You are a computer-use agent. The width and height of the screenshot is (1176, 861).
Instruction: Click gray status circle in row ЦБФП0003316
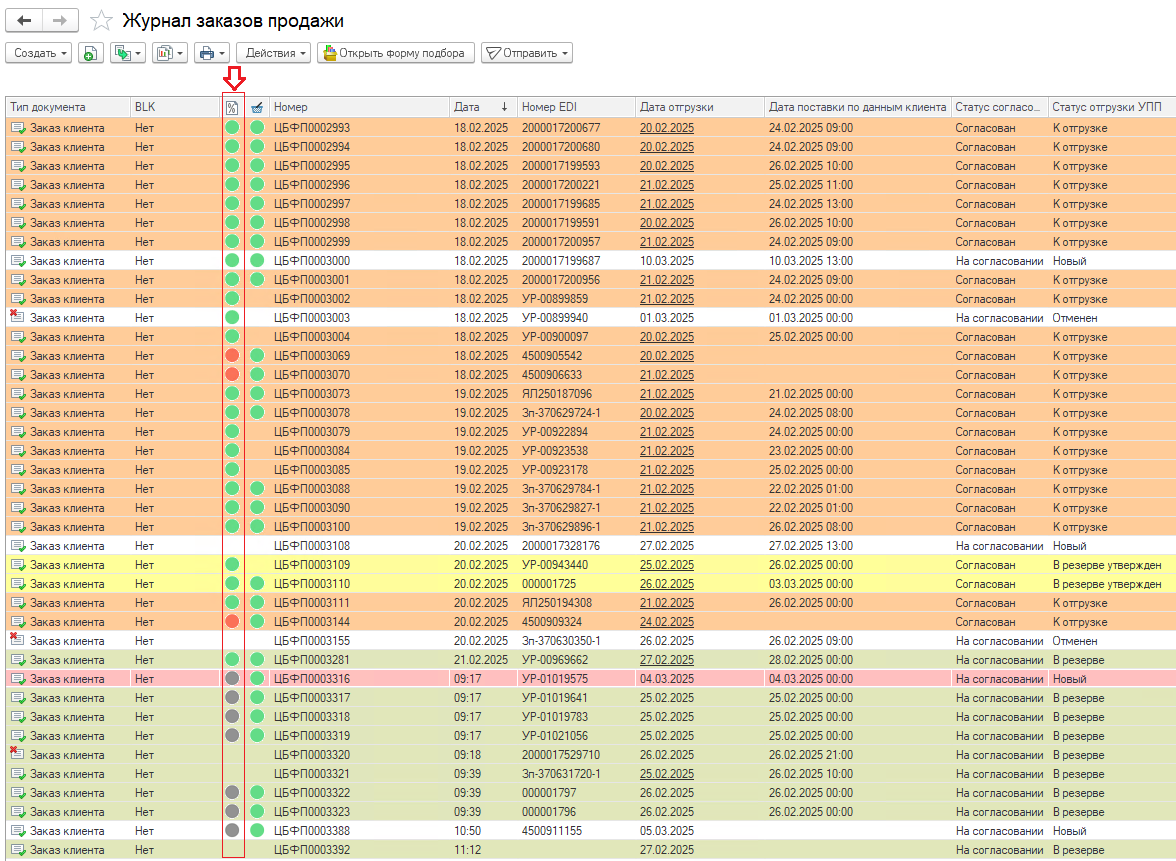pyautogui.click(x=232, y=679)
